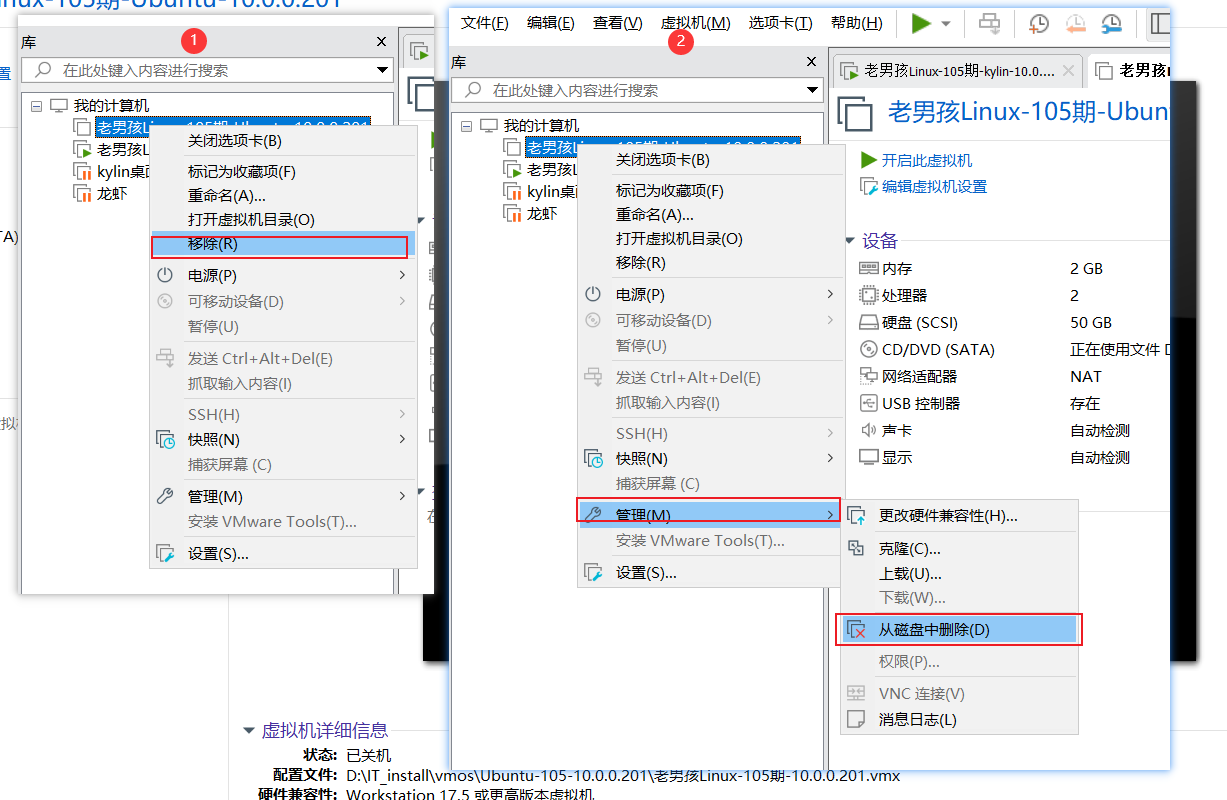The height and width of the screenshot is (800, 1227).
Task: Click 开启此虚拟机 link
Action: pos(927,160)
